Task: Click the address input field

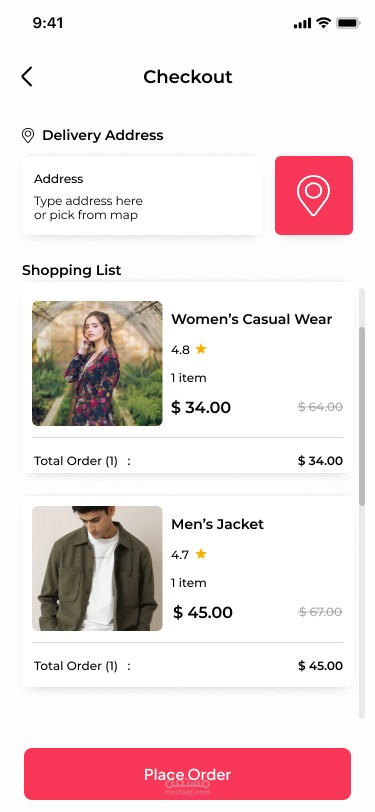Action: (142, 196)
